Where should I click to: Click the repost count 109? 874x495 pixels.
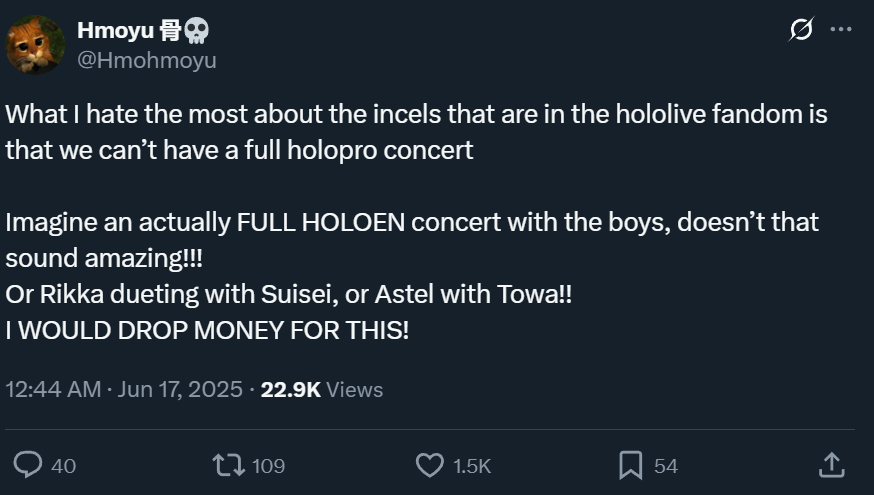268,465
